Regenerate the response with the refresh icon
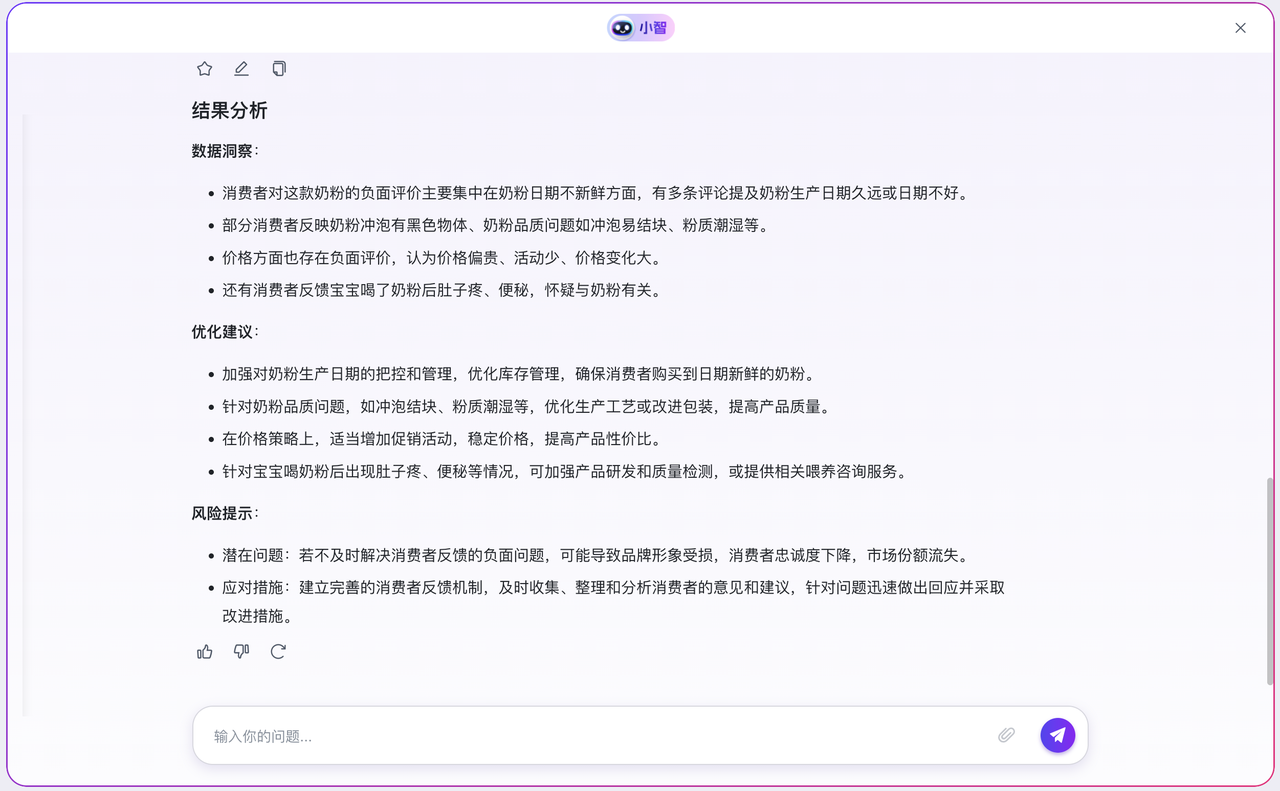Screen dimensions: 1280x791 (x=278, y=652)
